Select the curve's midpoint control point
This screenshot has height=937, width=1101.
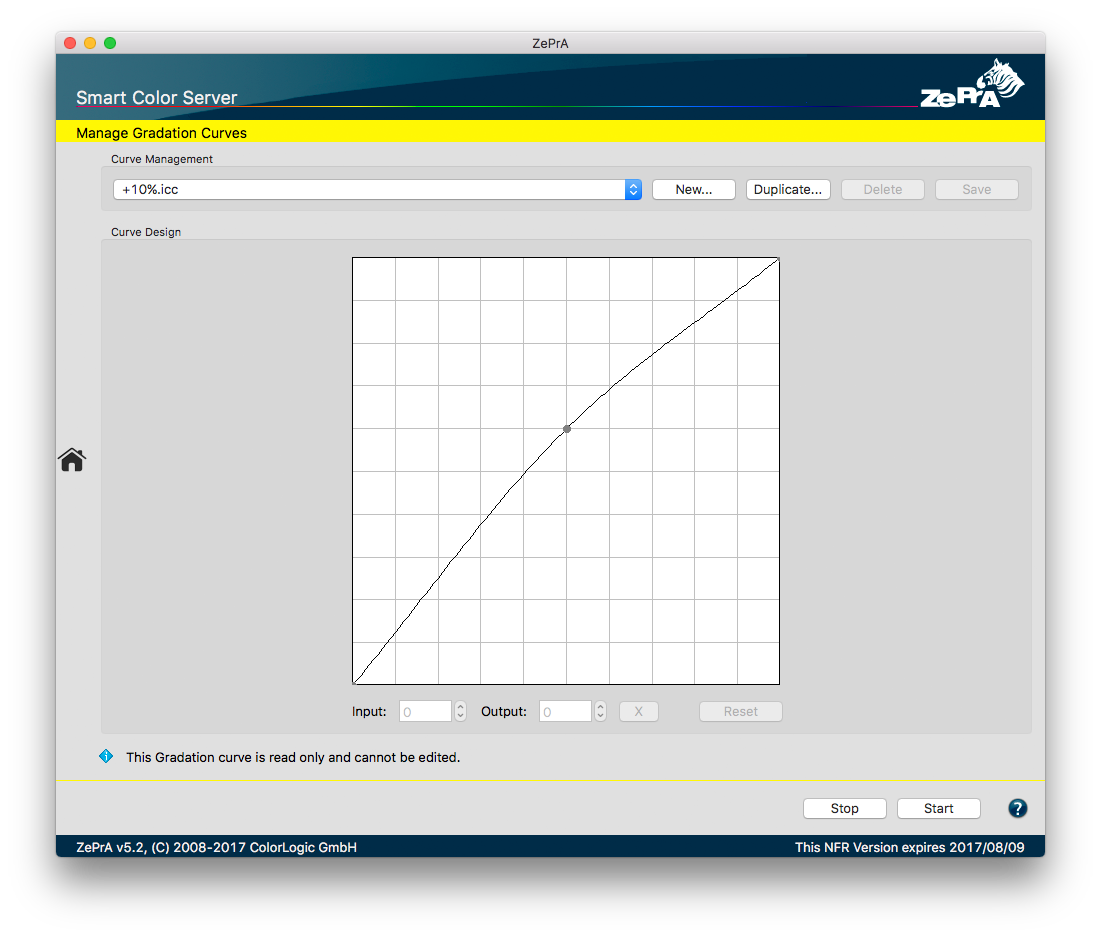[x=567, y=428]
